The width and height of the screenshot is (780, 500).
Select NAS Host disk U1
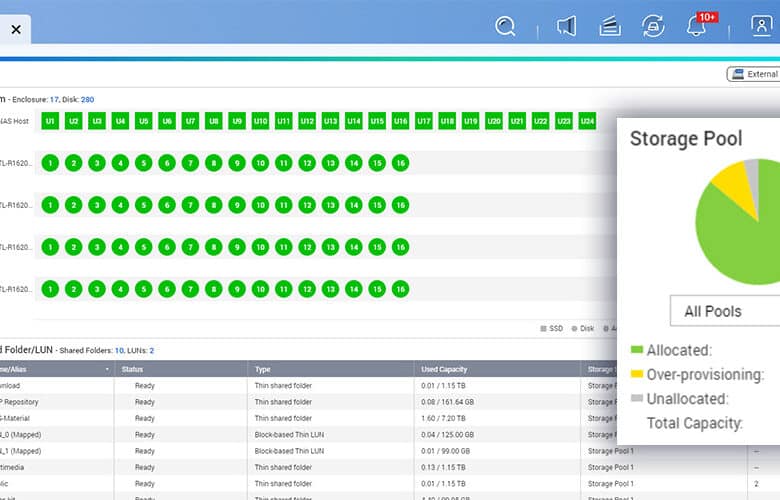coord(50,121)
